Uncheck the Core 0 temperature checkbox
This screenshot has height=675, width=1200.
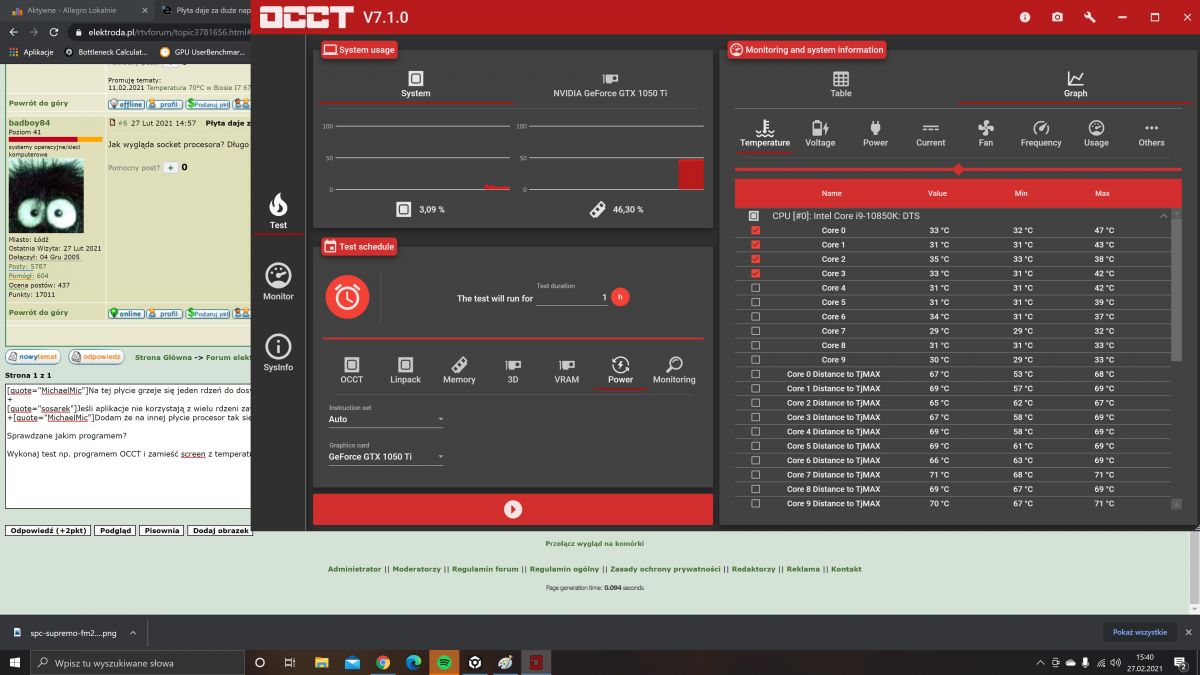pos(755,230)
